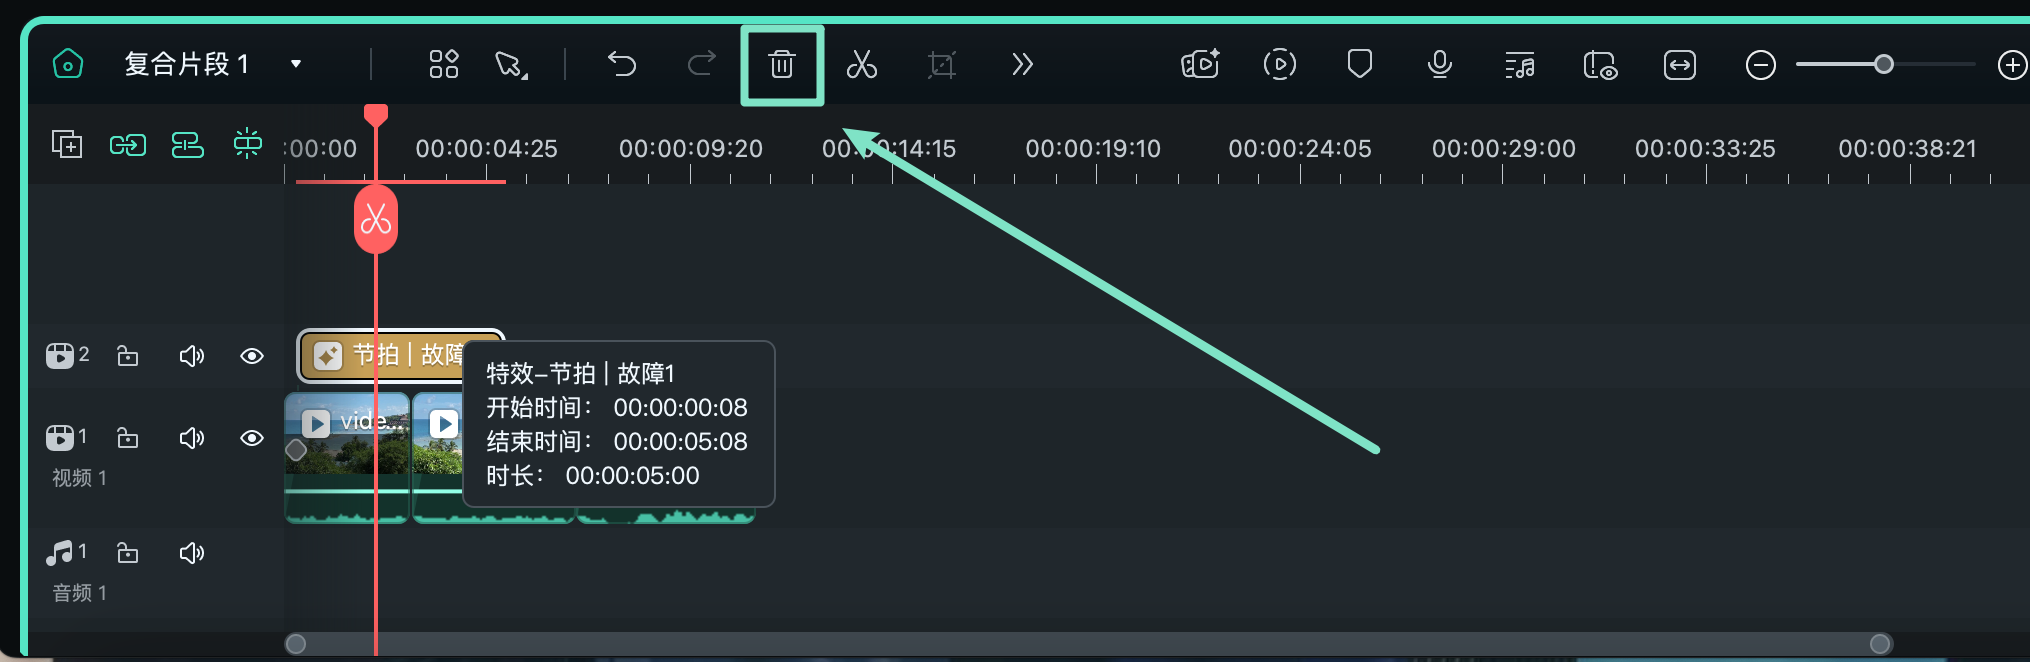
Task: Click the add track icon
Action: tap(67, 145)
